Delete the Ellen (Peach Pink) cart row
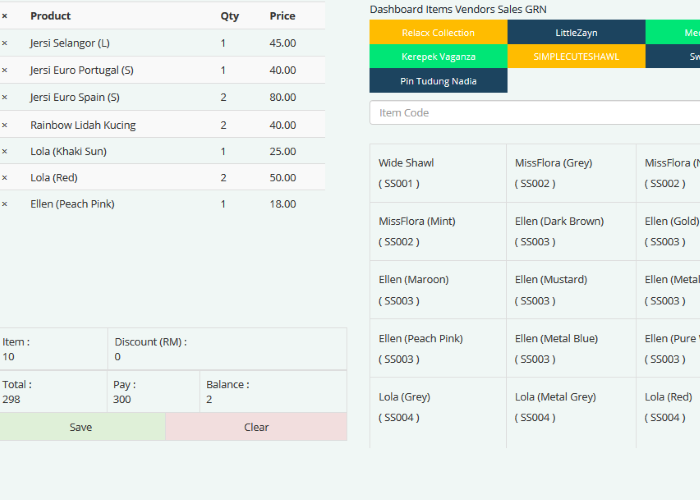The height and width of the screenshot is (500, 700). (4, 204)
